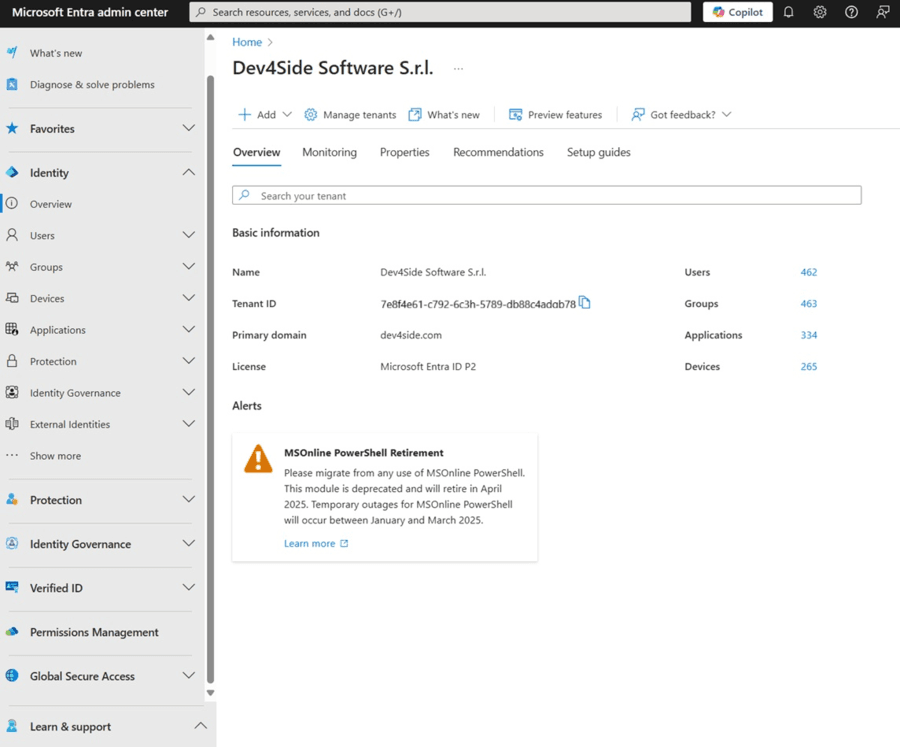The width and height of the screenshot is (900, 747).
Task: Switch to the Recommendations tab
Action: pos(498,152)
